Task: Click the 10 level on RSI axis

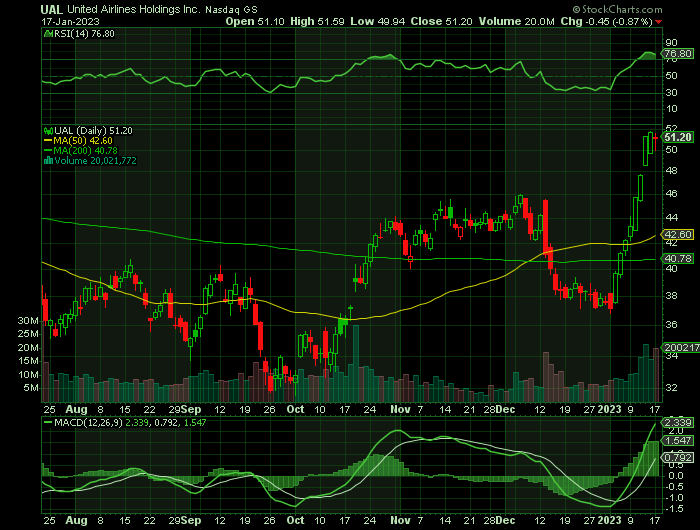Action: click(671, 109)
